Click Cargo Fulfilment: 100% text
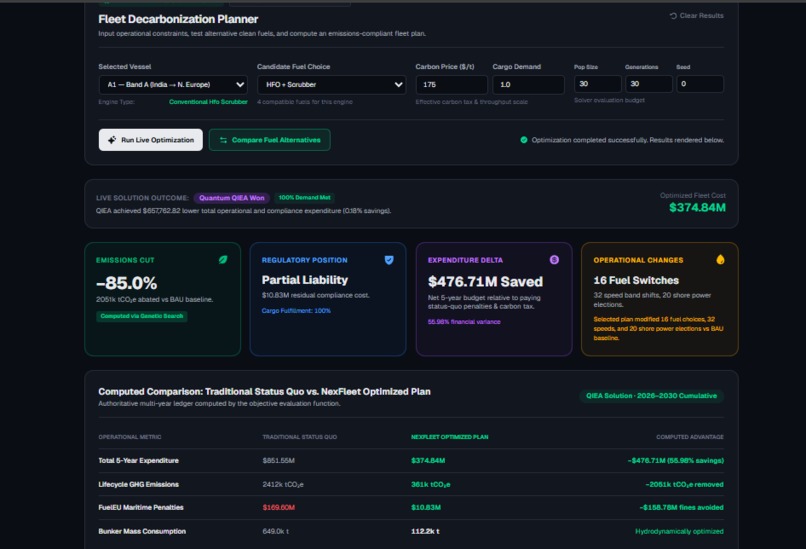This screenshot has height=549, width=806. pos(296,310)
